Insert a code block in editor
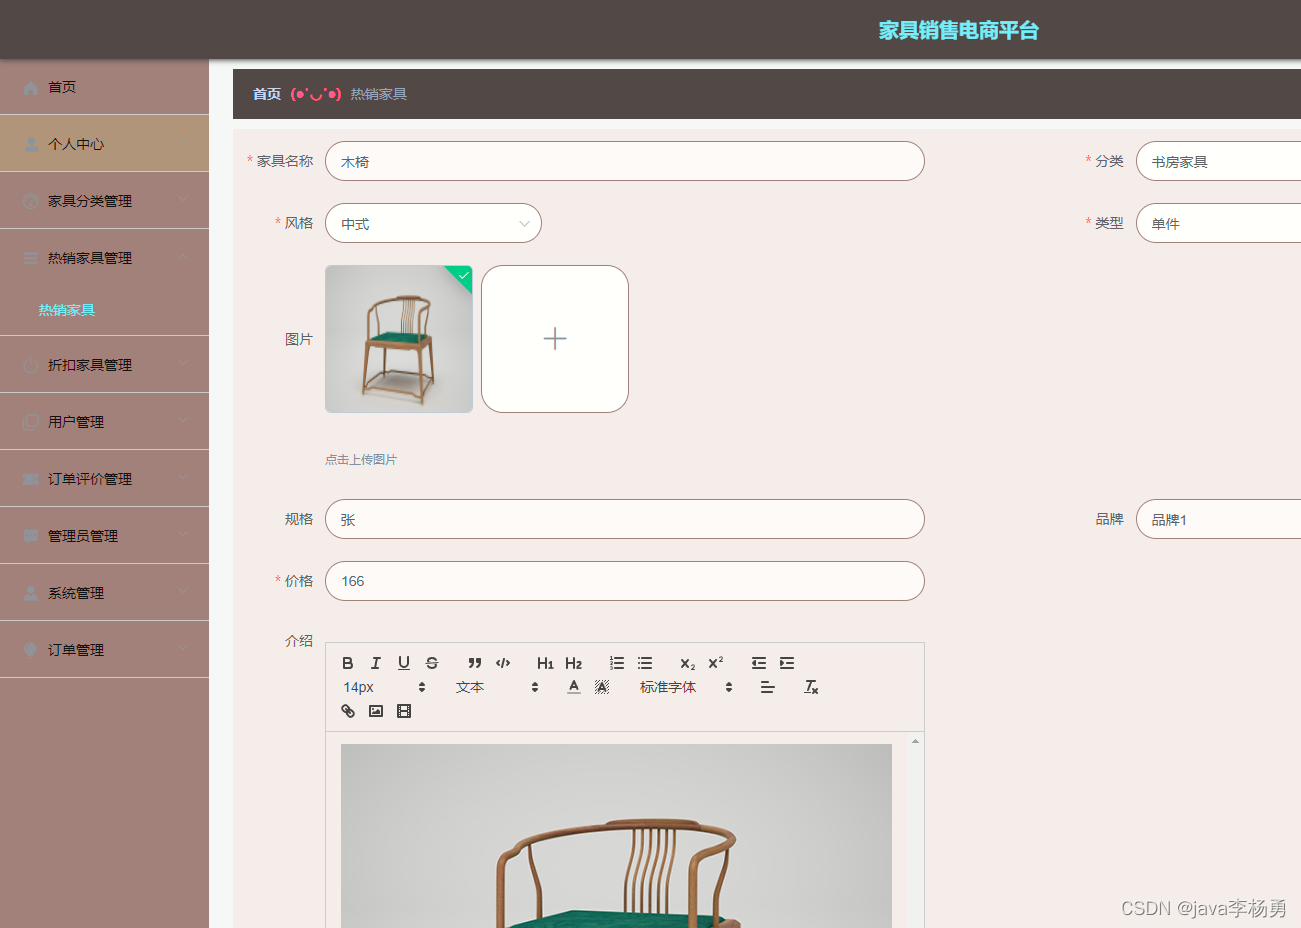The width and height of the screenshot is (1301, 928). click(503, 663)
